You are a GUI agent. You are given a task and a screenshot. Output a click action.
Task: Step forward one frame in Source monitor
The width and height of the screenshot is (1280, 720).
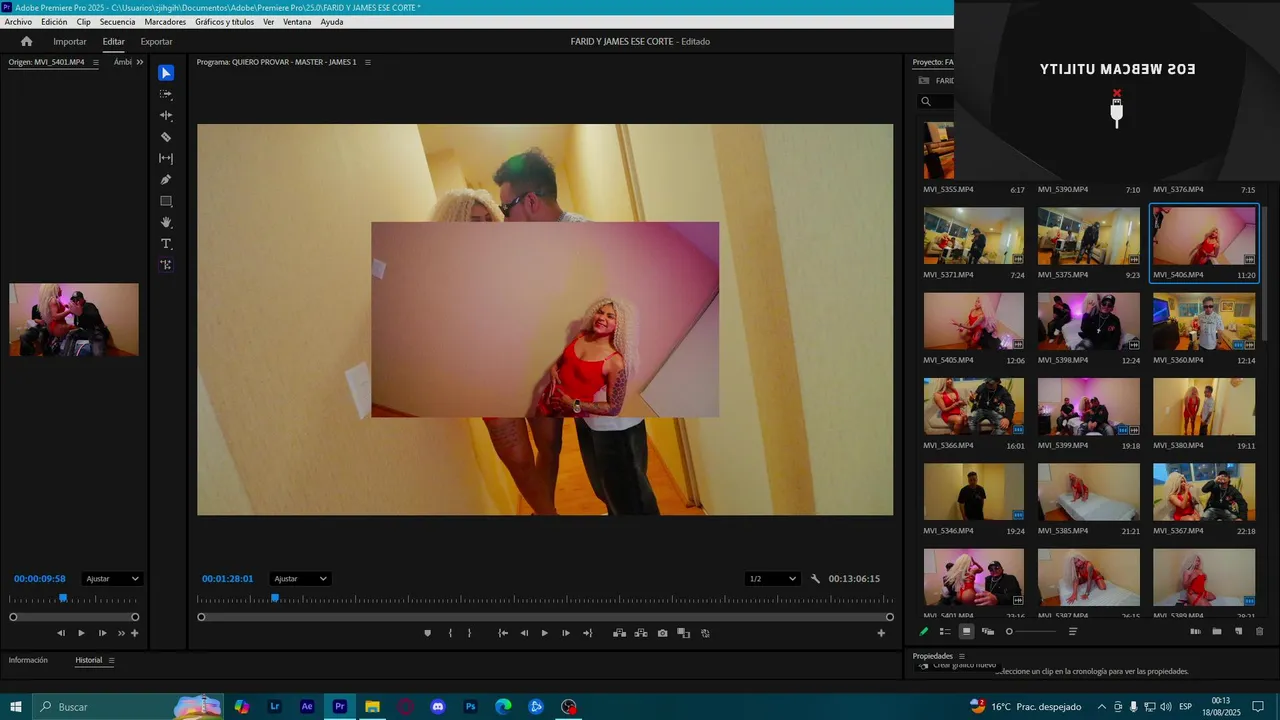click(102, 633)
